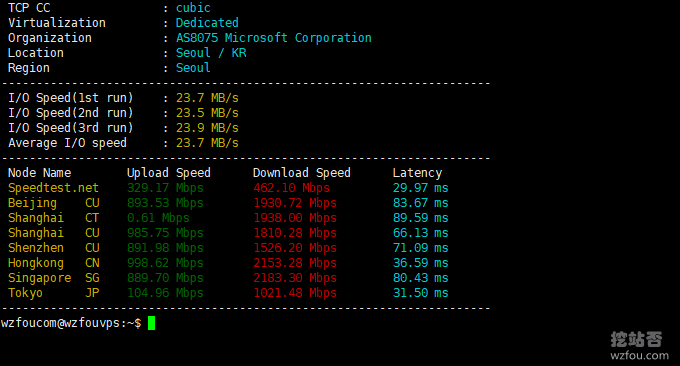This screenshot has width=680, height=366.
Task: Click the 'I/O Speed(1st run)' label
Action: pos(71,98)
